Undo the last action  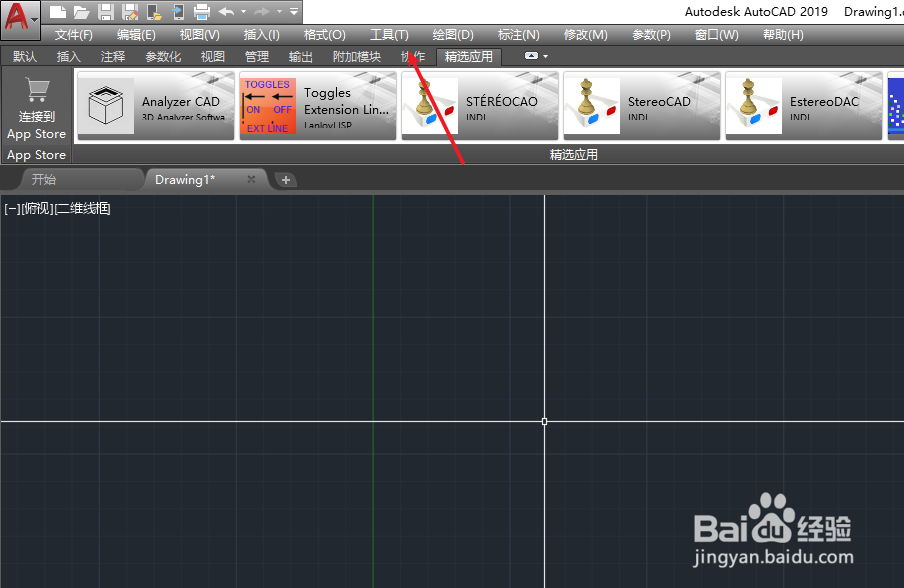pyautogui.click(x=227, y=12)
